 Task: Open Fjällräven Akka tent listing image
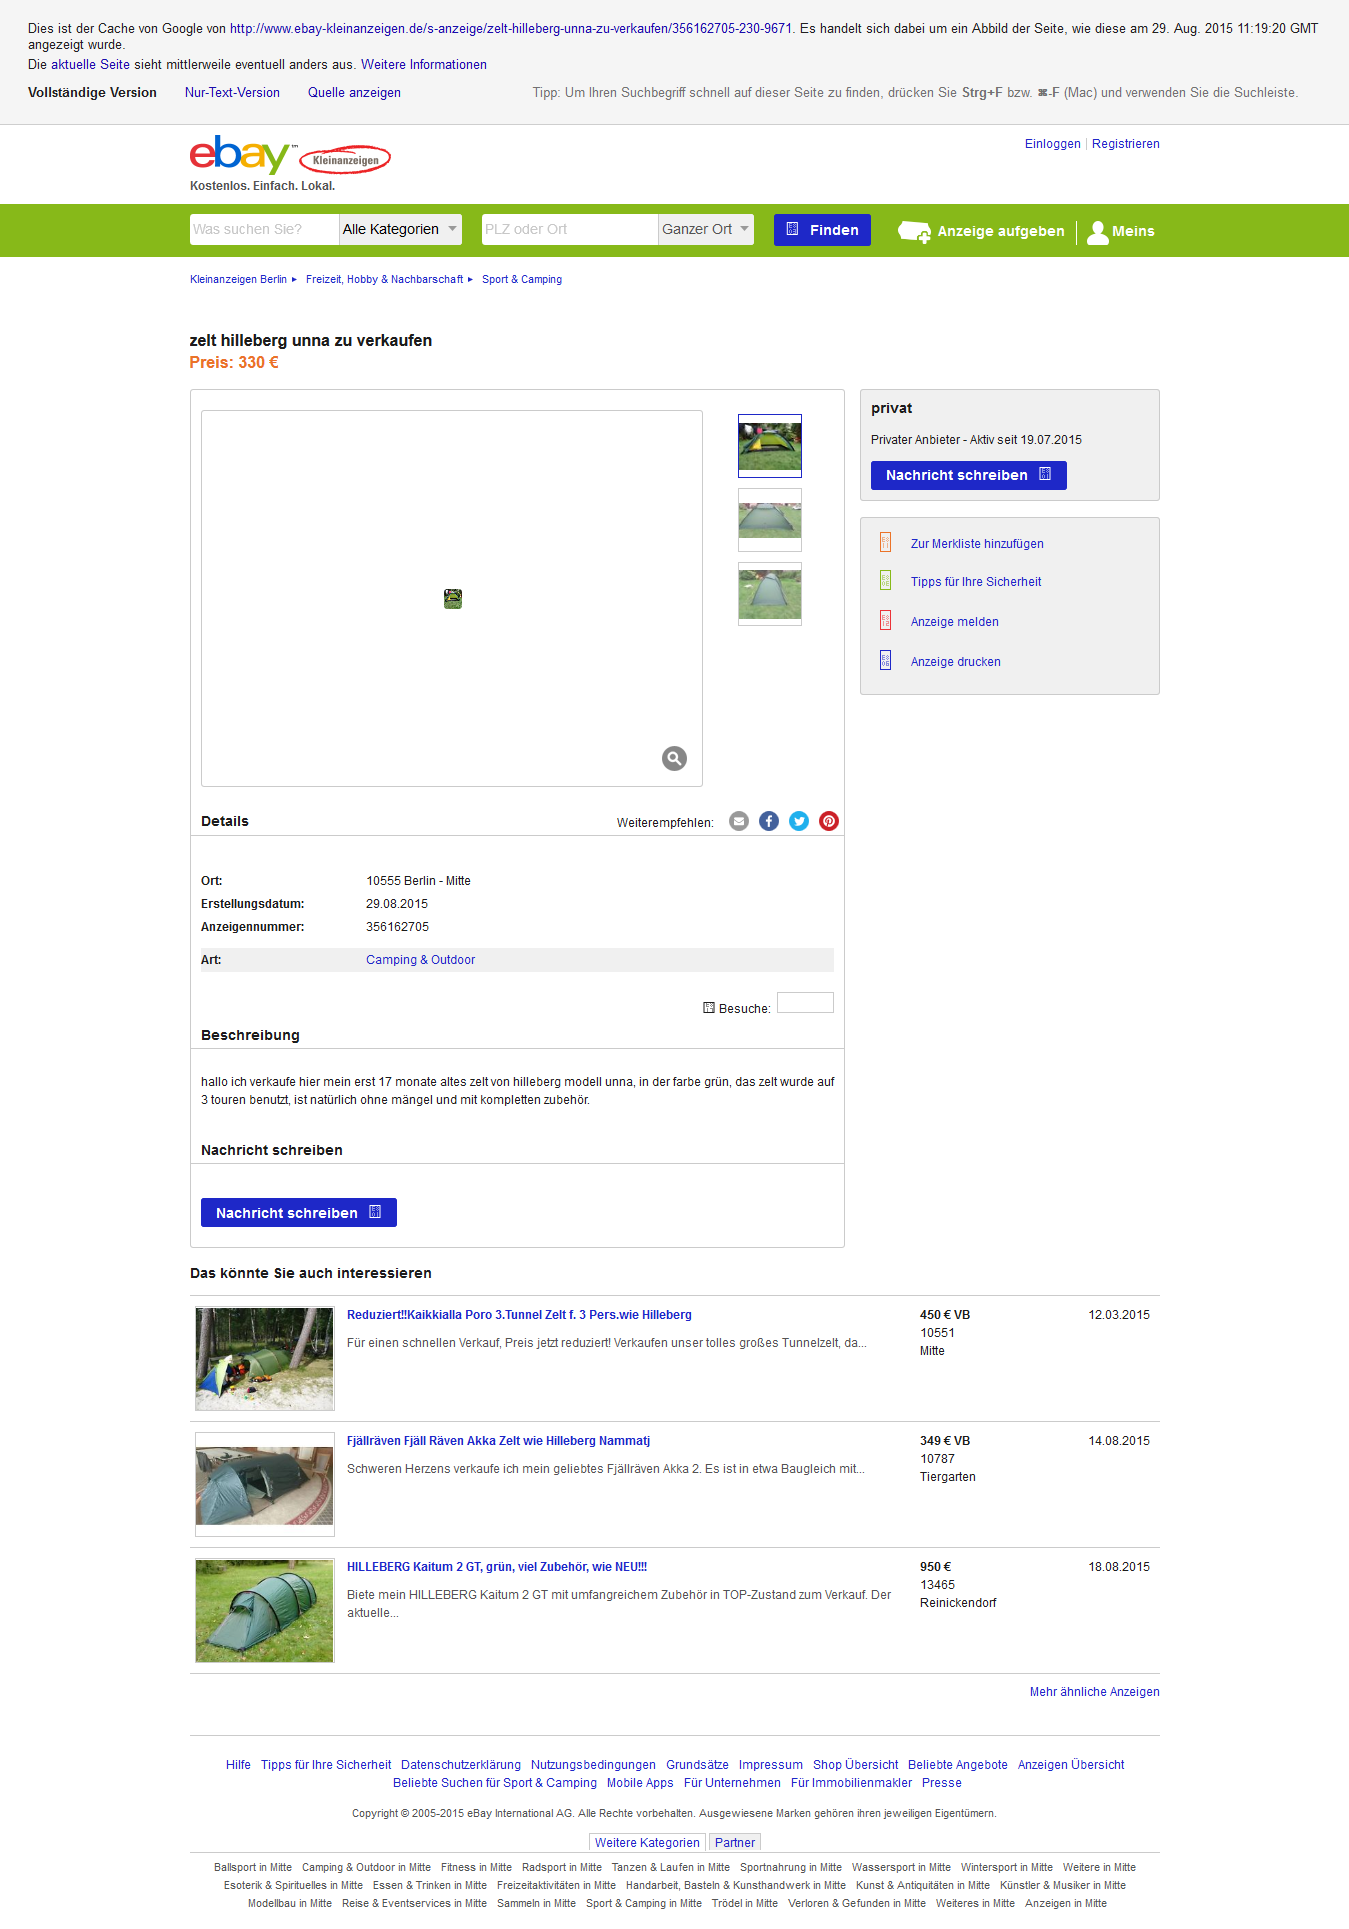[265, 1484]
